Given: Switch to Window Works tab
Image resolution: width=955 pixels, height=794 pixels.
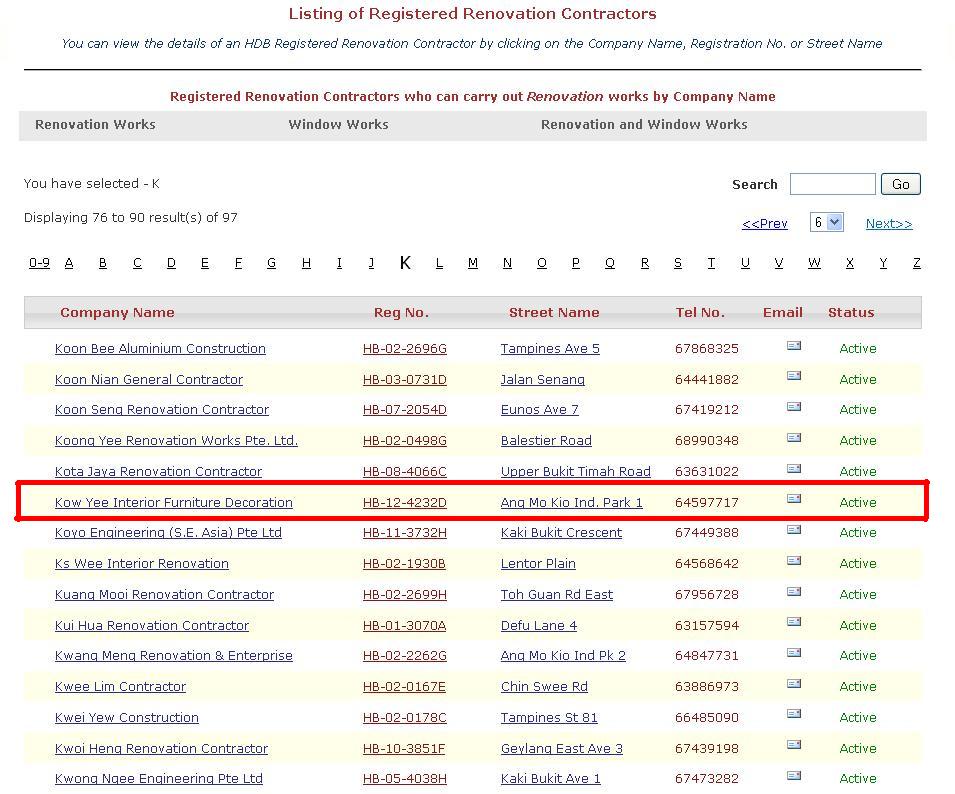Looking at the screenshot, I should click(x=338, y=125).
